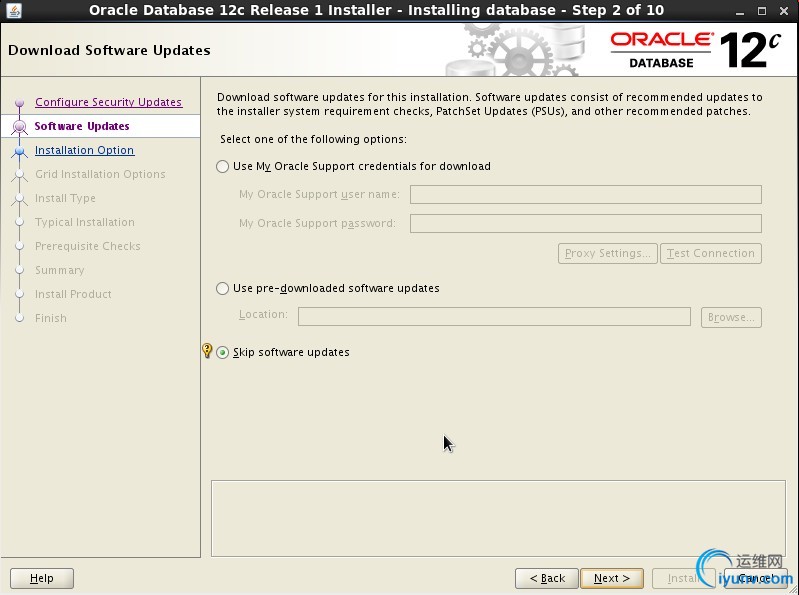Click the Software Updates step marker icon
Viewport: 799px width, 595px height.
(19, 126)
